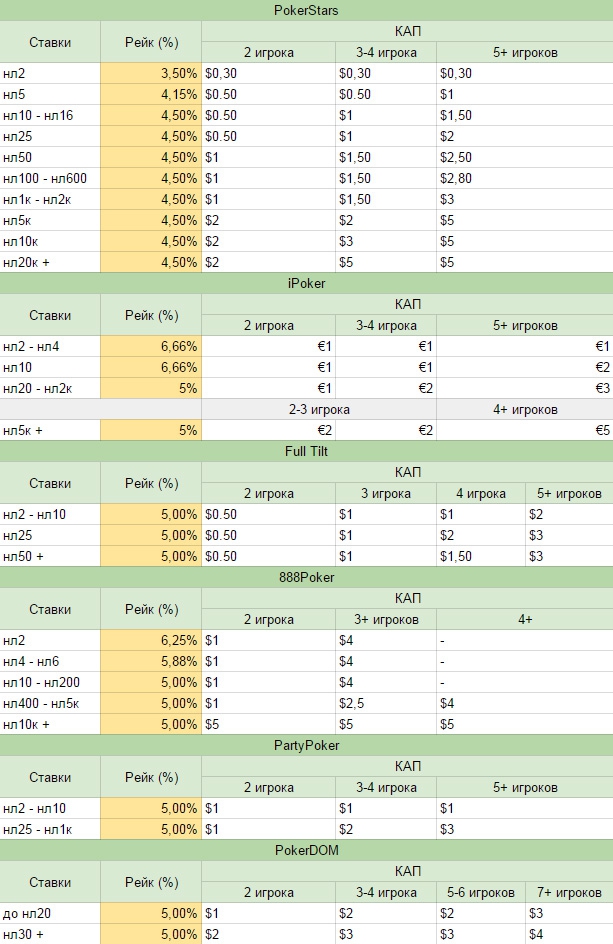Click the PokerStars section header
Viewport: 613px width, 944px height.
306,10
